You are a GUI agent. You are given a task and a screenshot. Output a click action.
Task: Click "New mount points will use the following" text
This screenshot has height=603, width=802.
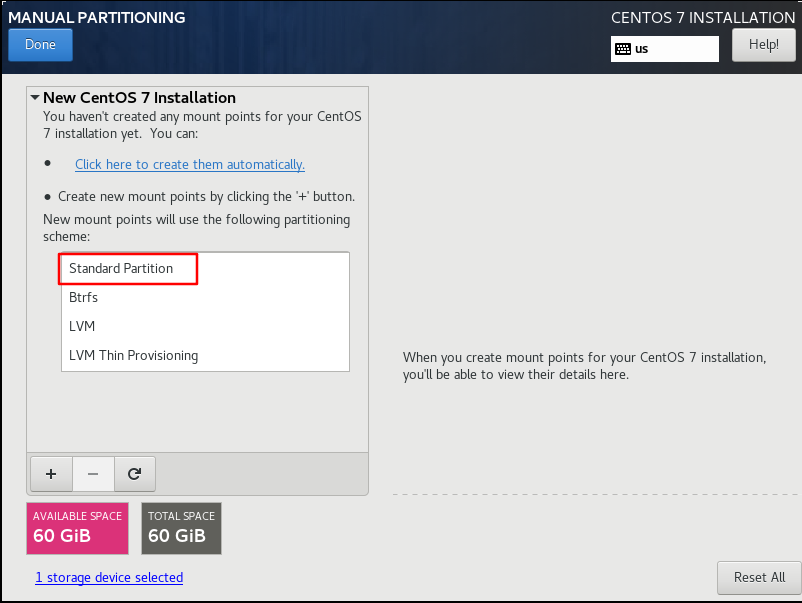pos(196,228)
